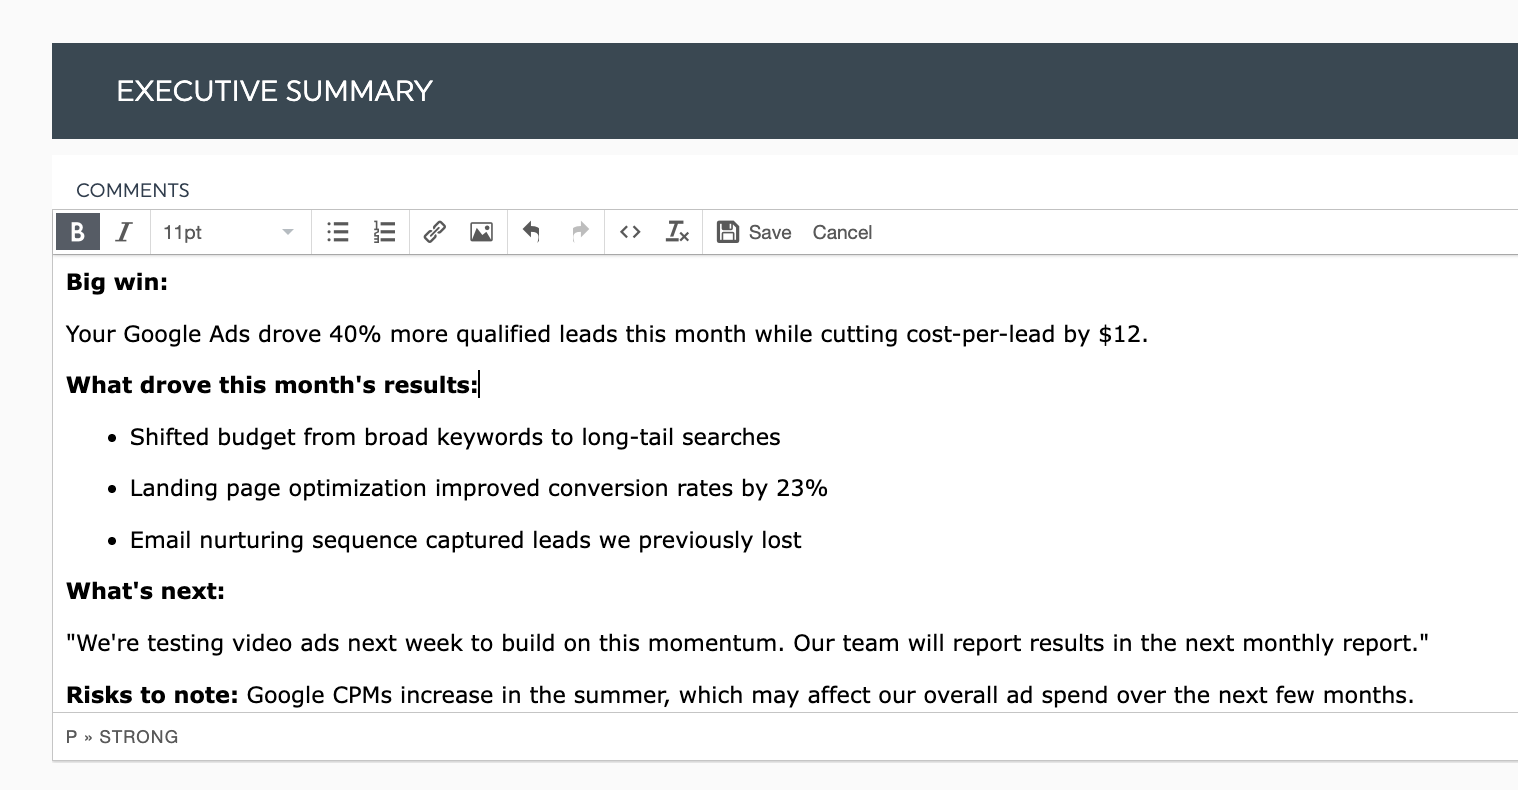Undo the last edit

point(531,232)
